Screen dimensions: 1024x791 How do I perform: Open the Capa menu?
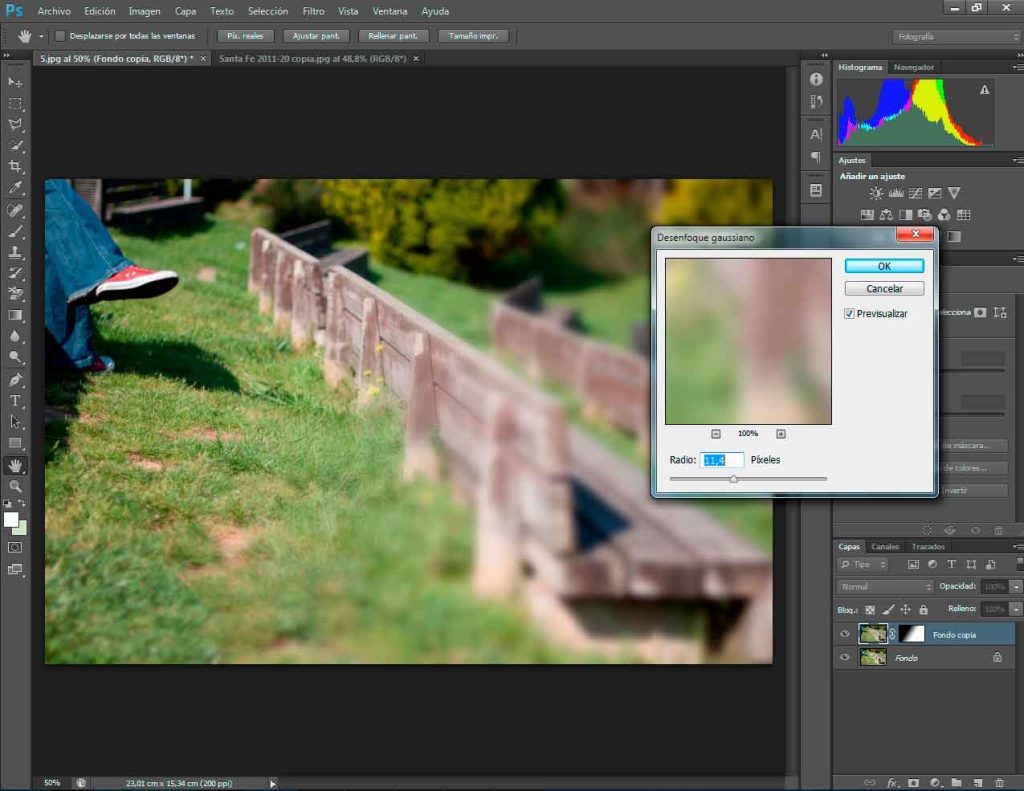click(185, 11)
